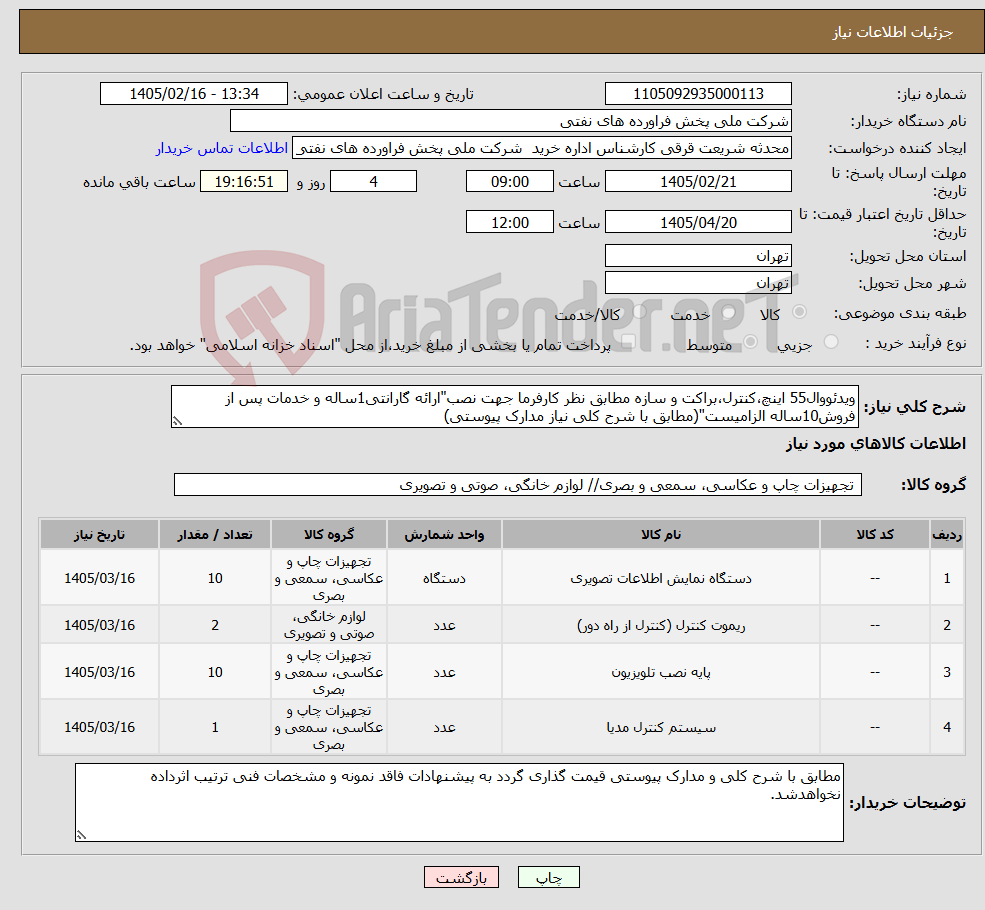This screenshot has width=985, height=910.
Task: Select the متوسط purchase type radio
Action: pos(750,342)
